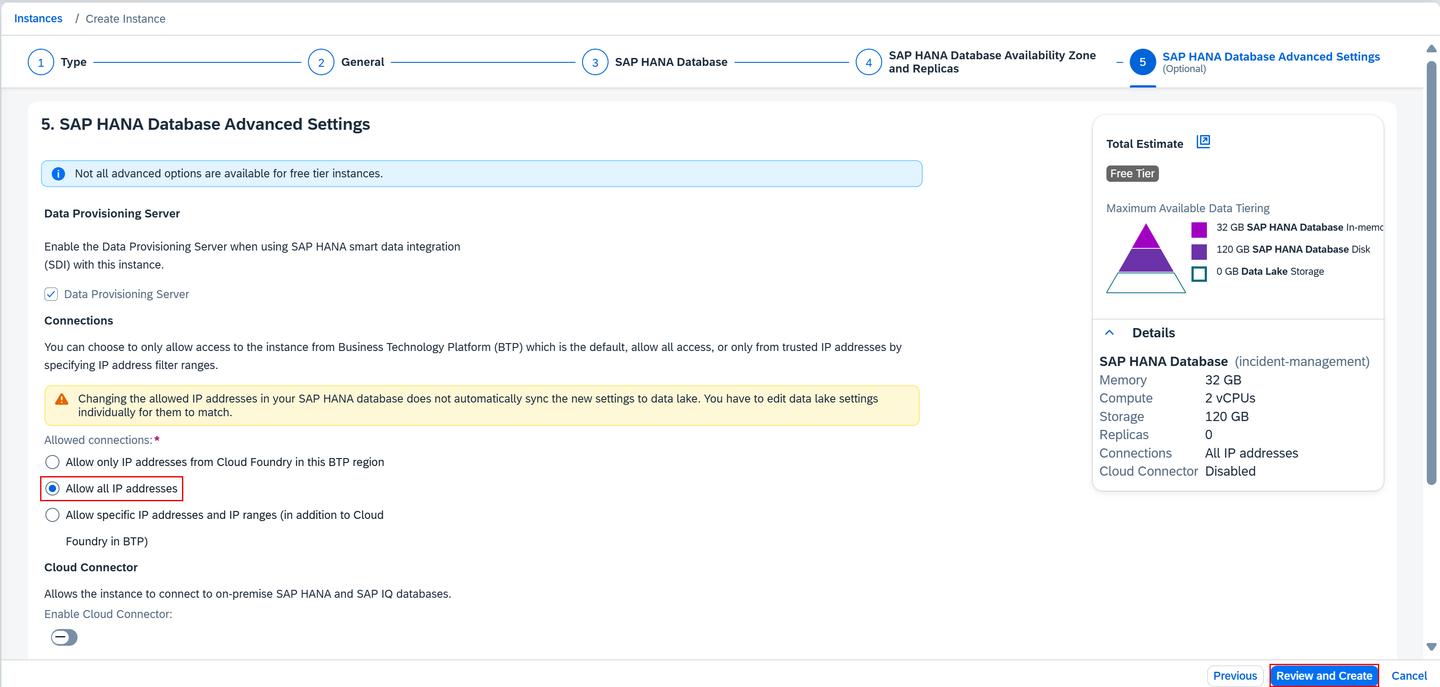Open the Instances breadcrumb link

point(38,18)
